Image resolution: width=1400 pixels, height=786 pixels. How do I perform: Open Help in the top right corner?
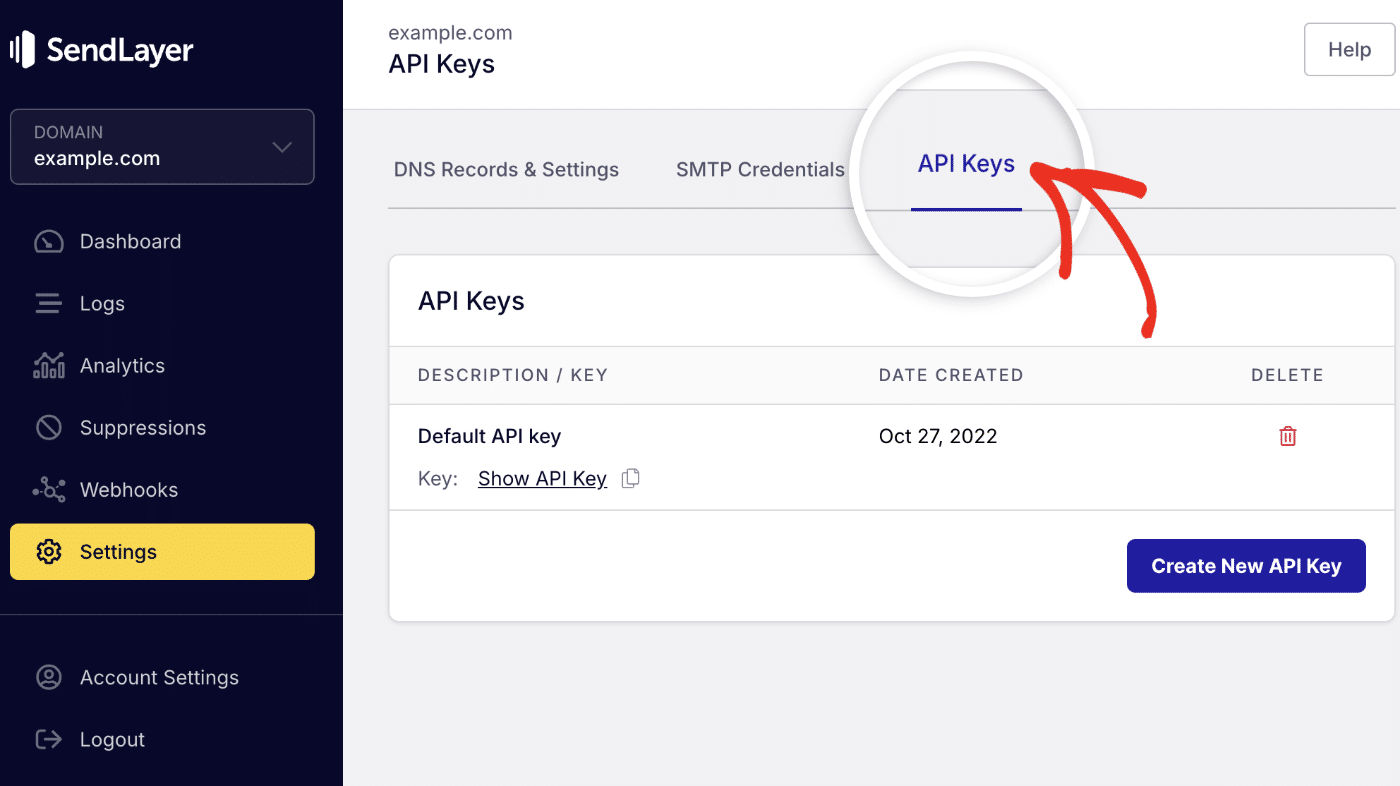pyautogui.click(x=1348, y=49)
